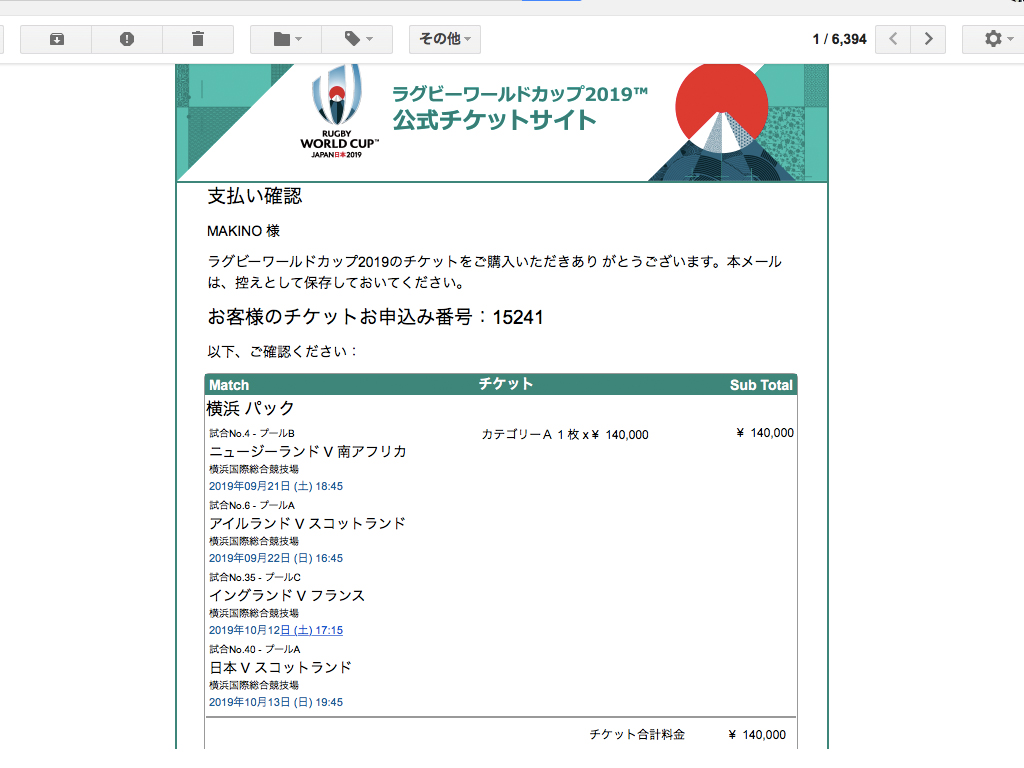Open the 2019年10月12日 (土) 17:15 date link
The height and width of the screenshot is (768, 1024).
click(276, 630)
